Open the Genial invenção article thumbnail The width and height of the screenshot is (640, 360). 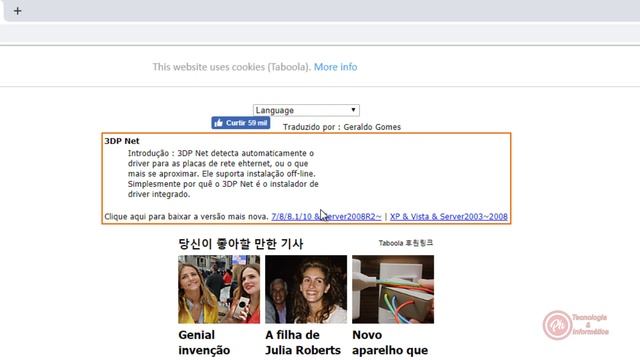tap(219, 289)
